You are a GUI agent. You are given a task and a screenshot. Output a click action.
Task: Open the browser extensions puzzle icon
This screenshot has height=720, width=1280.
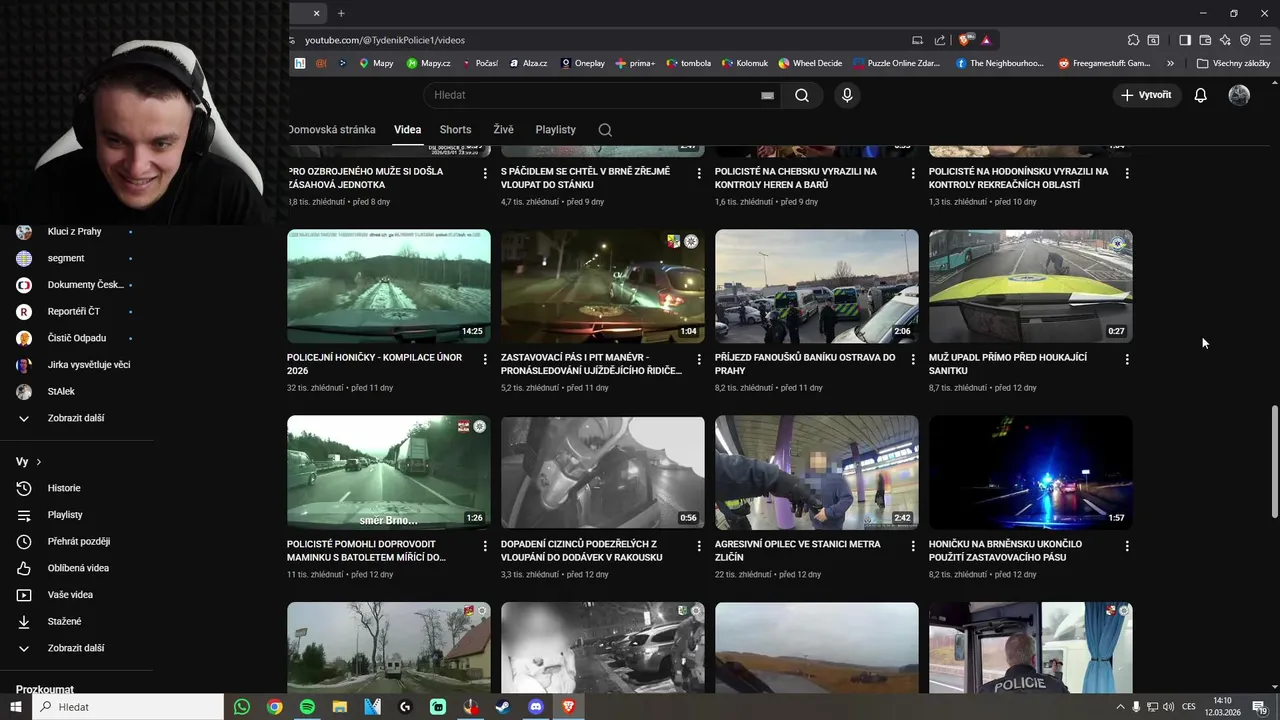pyautogui.click(x=1133, y=40)
